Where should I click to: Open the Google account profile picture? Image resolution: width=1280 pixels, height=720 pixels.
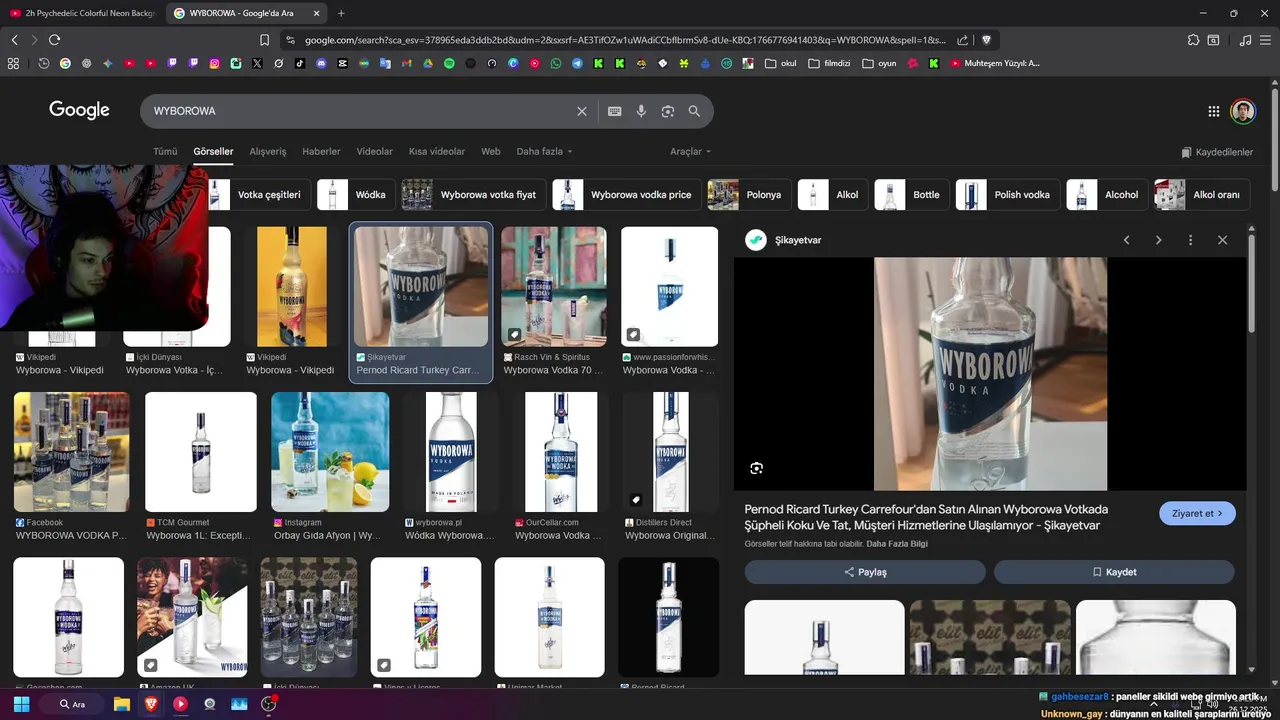[x=1243, y=111]
